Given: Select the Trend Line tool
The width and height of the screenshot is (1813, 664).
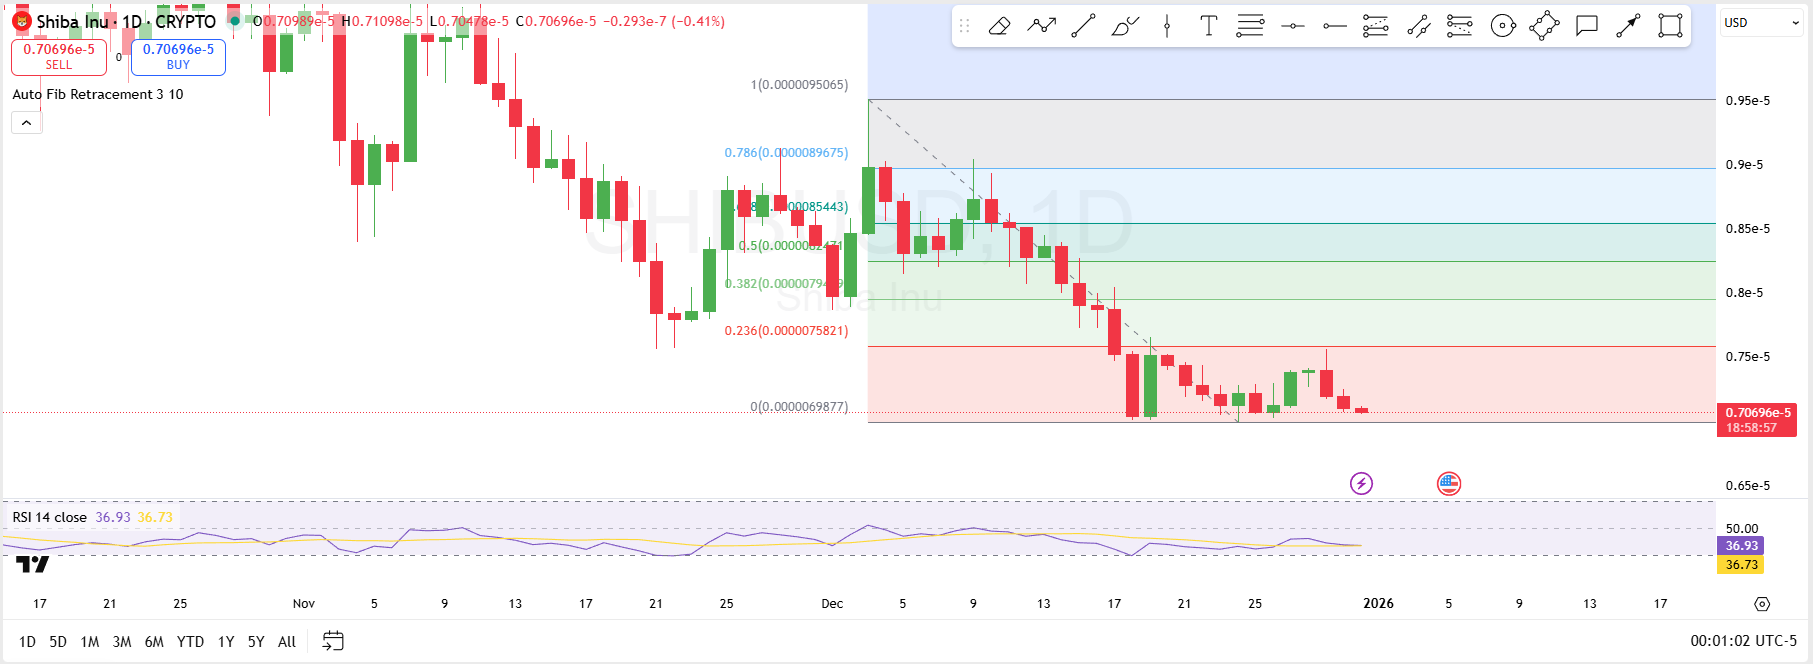Looking at the screenshot, I should click(1083, 26).
